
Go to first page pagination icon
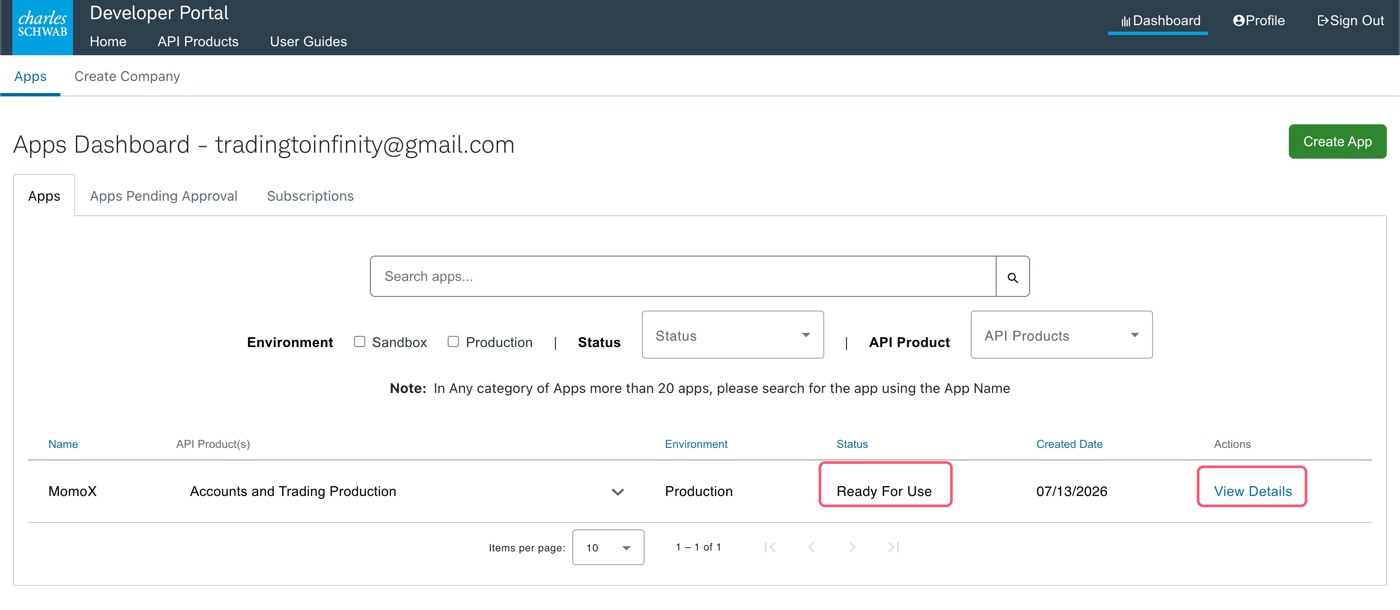(x=770, y=547)
